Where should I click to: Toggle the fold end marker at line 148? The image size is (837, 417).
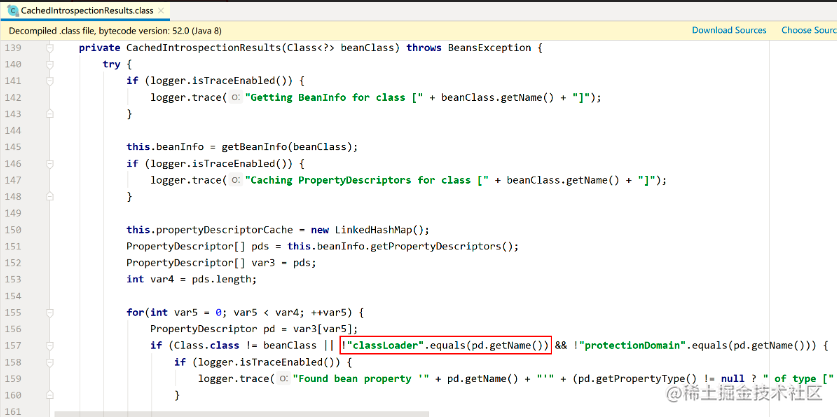coord(50,197)
